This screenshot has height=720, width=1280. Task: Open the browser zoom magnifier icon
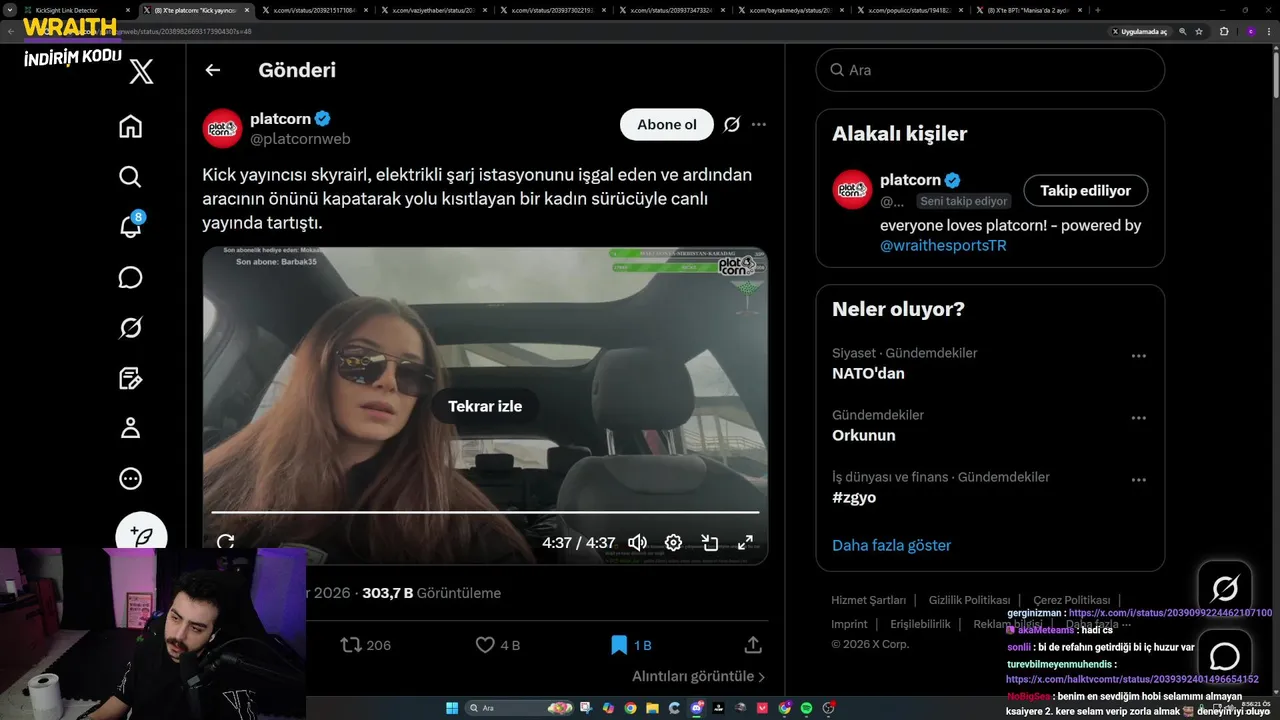pyautogui.click(x=1182, y=31)
